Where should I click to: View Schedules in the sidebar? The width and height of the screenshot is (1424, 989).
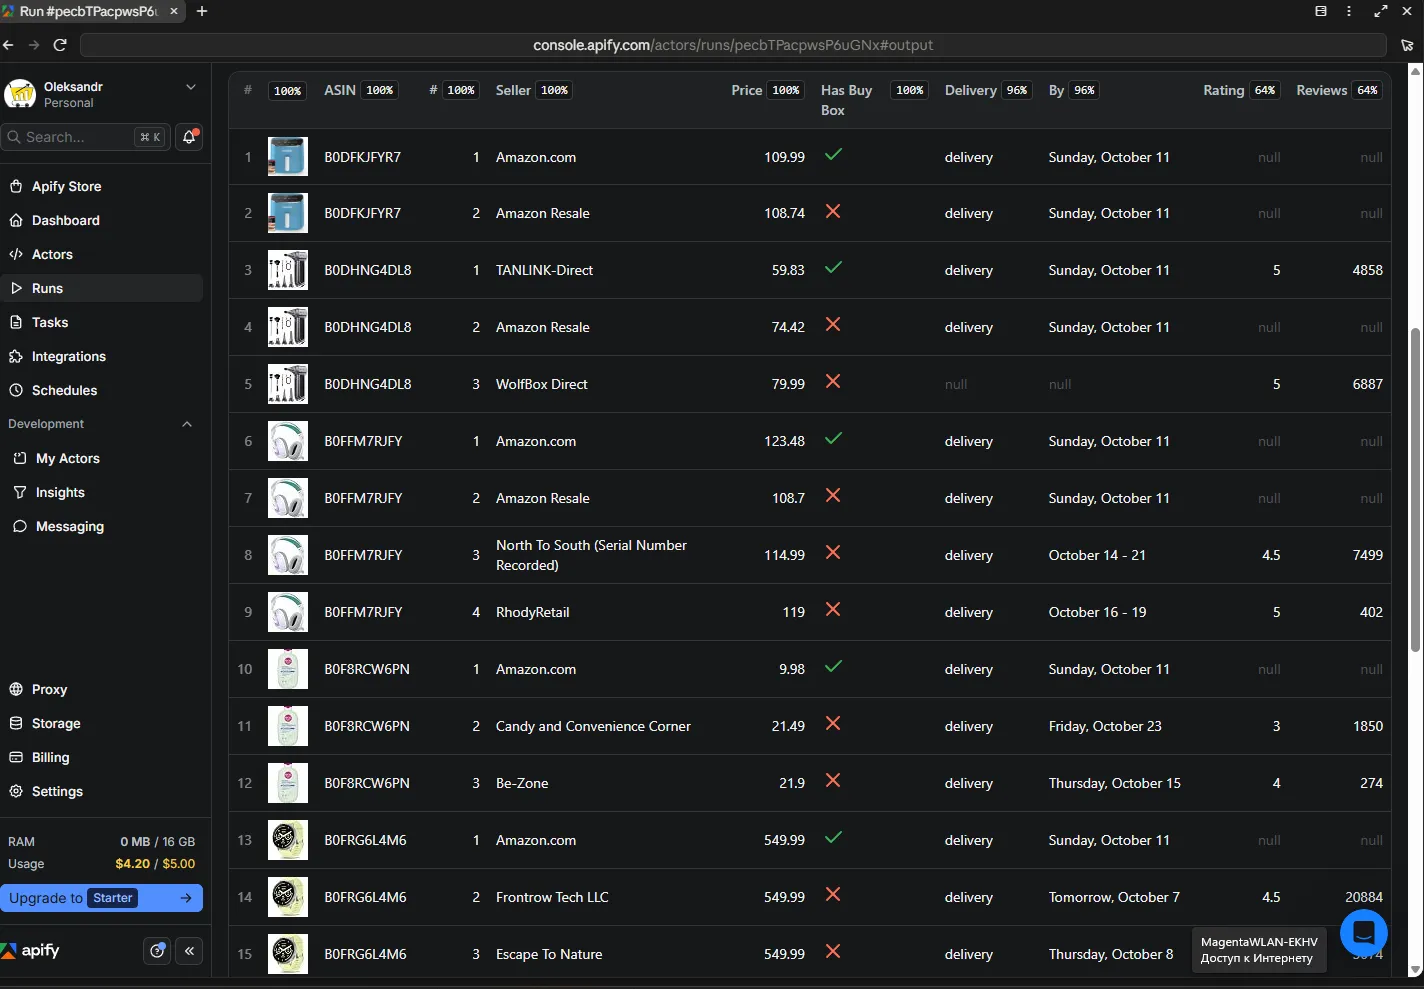(x=64, y=390)
